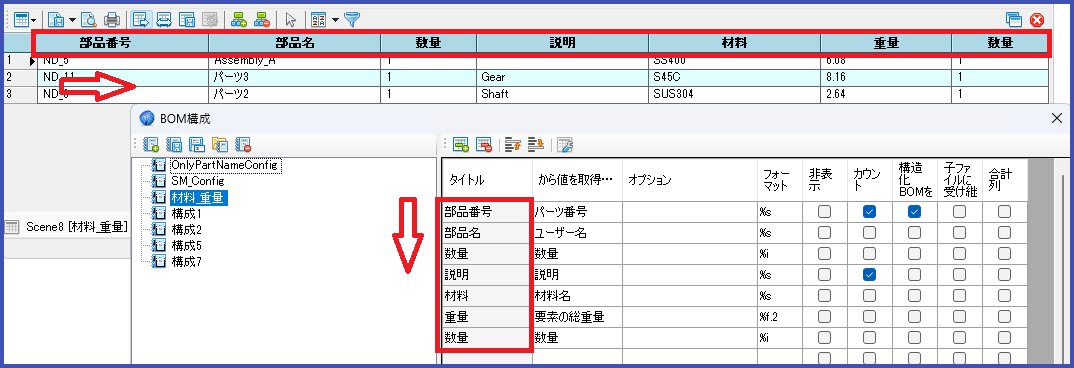Screen dimensions: 1074x368
Task: Uncheck カウント for 部品番号 row
Action: coord(869,212)
